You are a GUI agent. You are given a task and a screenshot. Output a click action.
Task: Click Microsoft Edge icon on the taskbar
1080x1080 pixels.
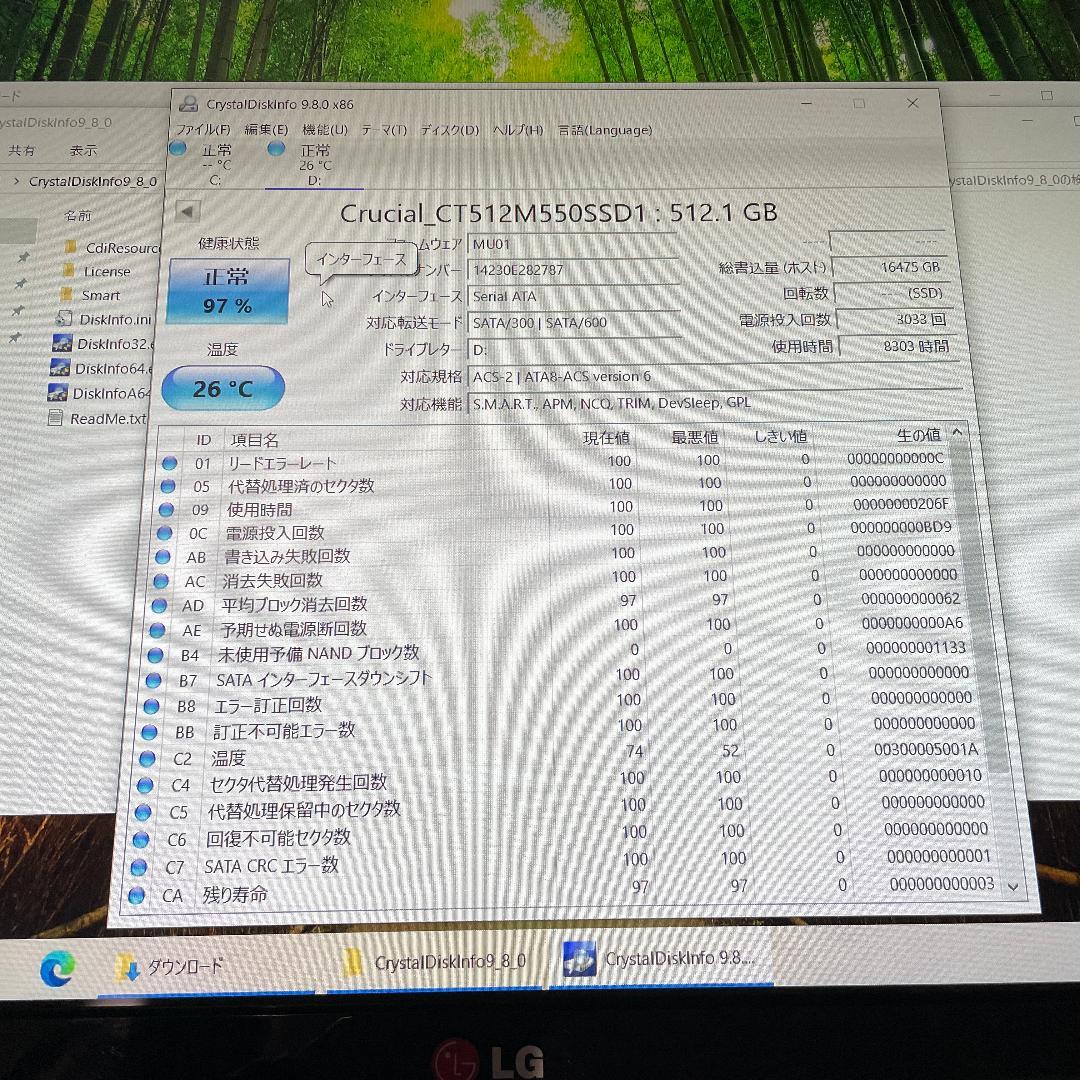[x=58, y=968]
